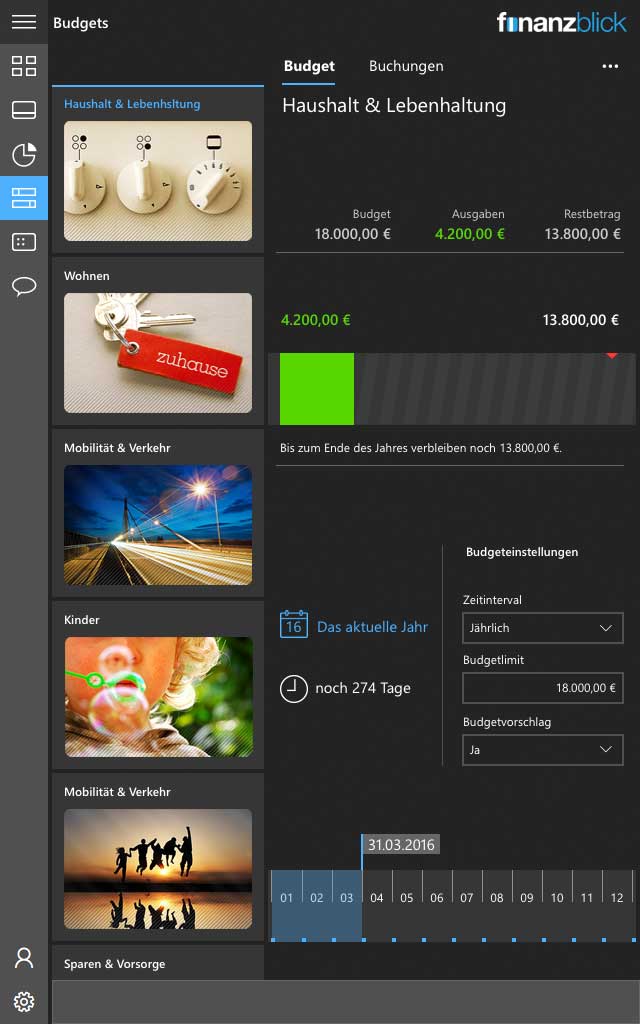Switch to the Budget tab
This screenshot has width=640, height=1024.
click(x=309, y=66)
